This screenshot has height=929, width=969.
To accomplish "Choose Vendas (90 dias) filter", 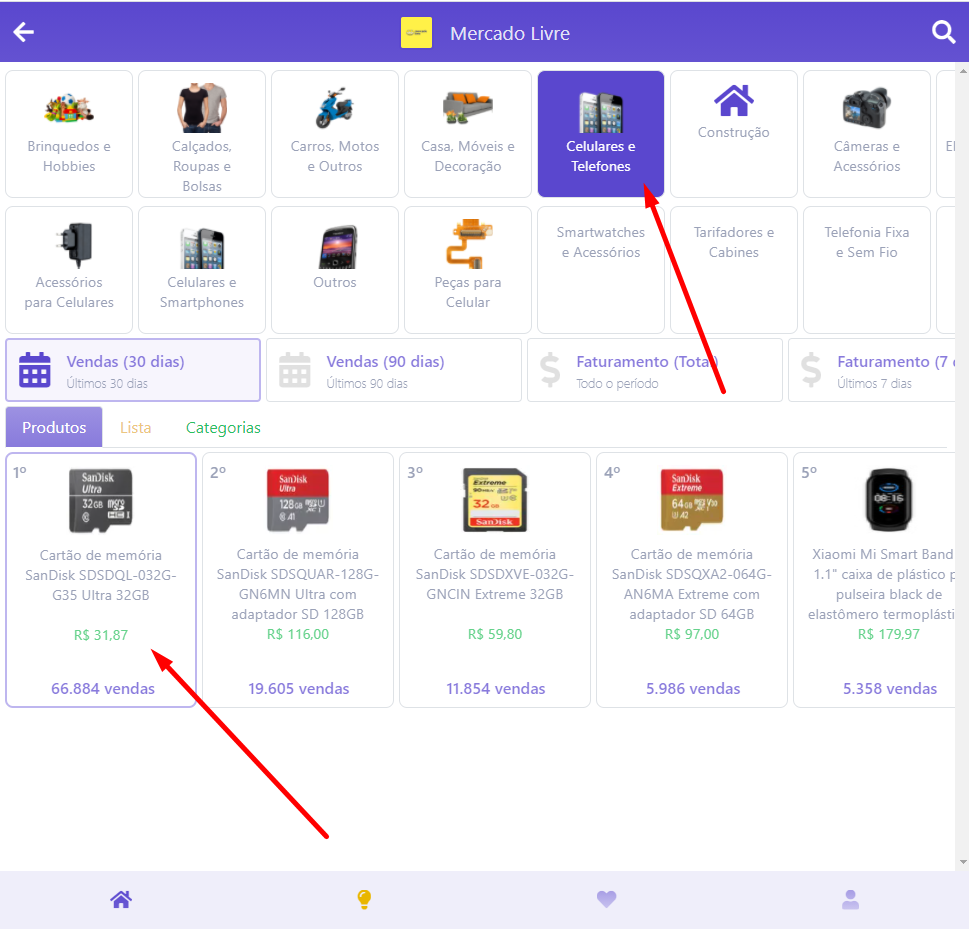I will tap(394, 370).
